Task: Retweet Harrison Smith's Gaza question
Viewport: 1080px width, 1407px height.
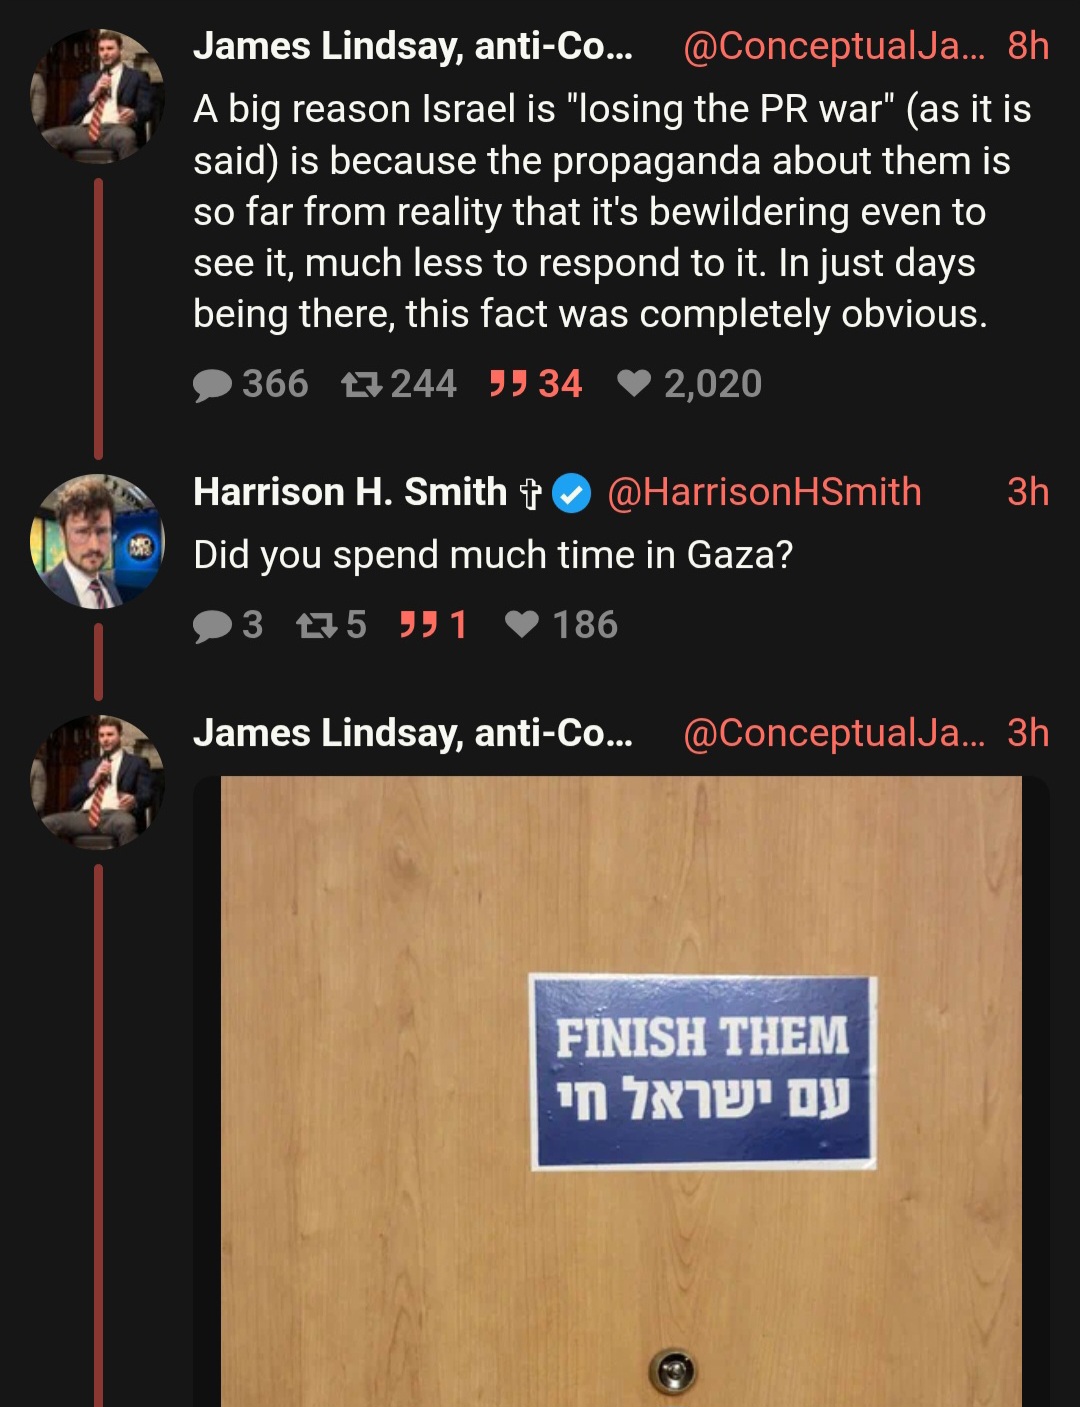Action: 331,625
